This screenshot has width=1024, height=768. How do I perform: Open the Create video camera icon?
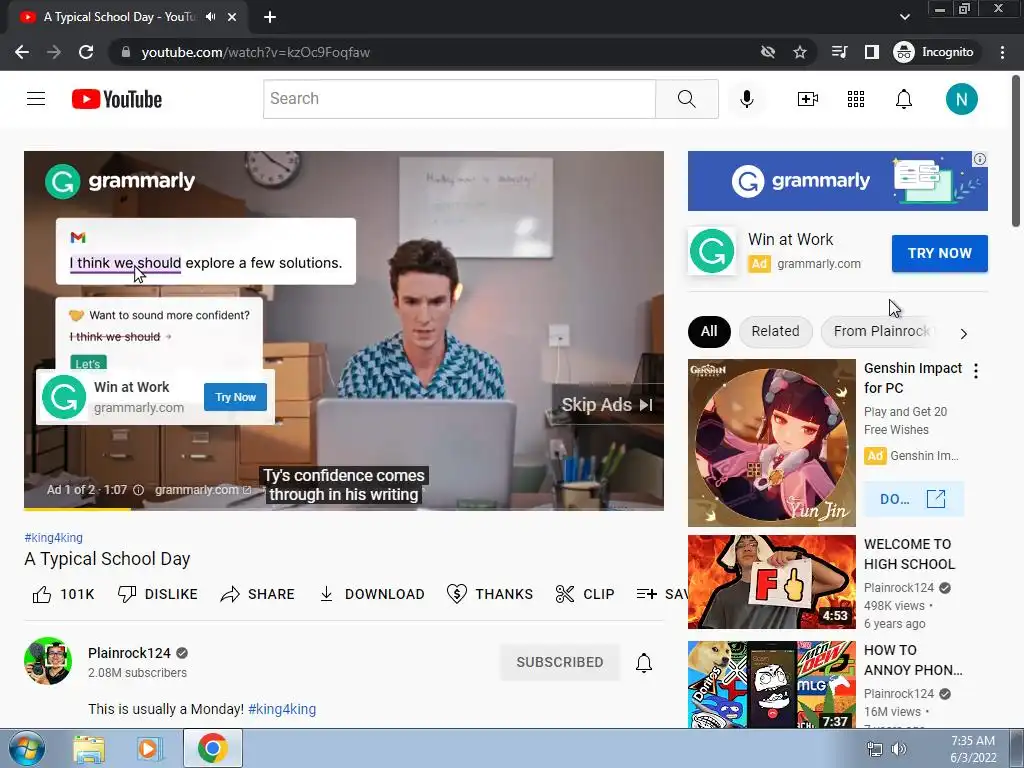point(808,99)
